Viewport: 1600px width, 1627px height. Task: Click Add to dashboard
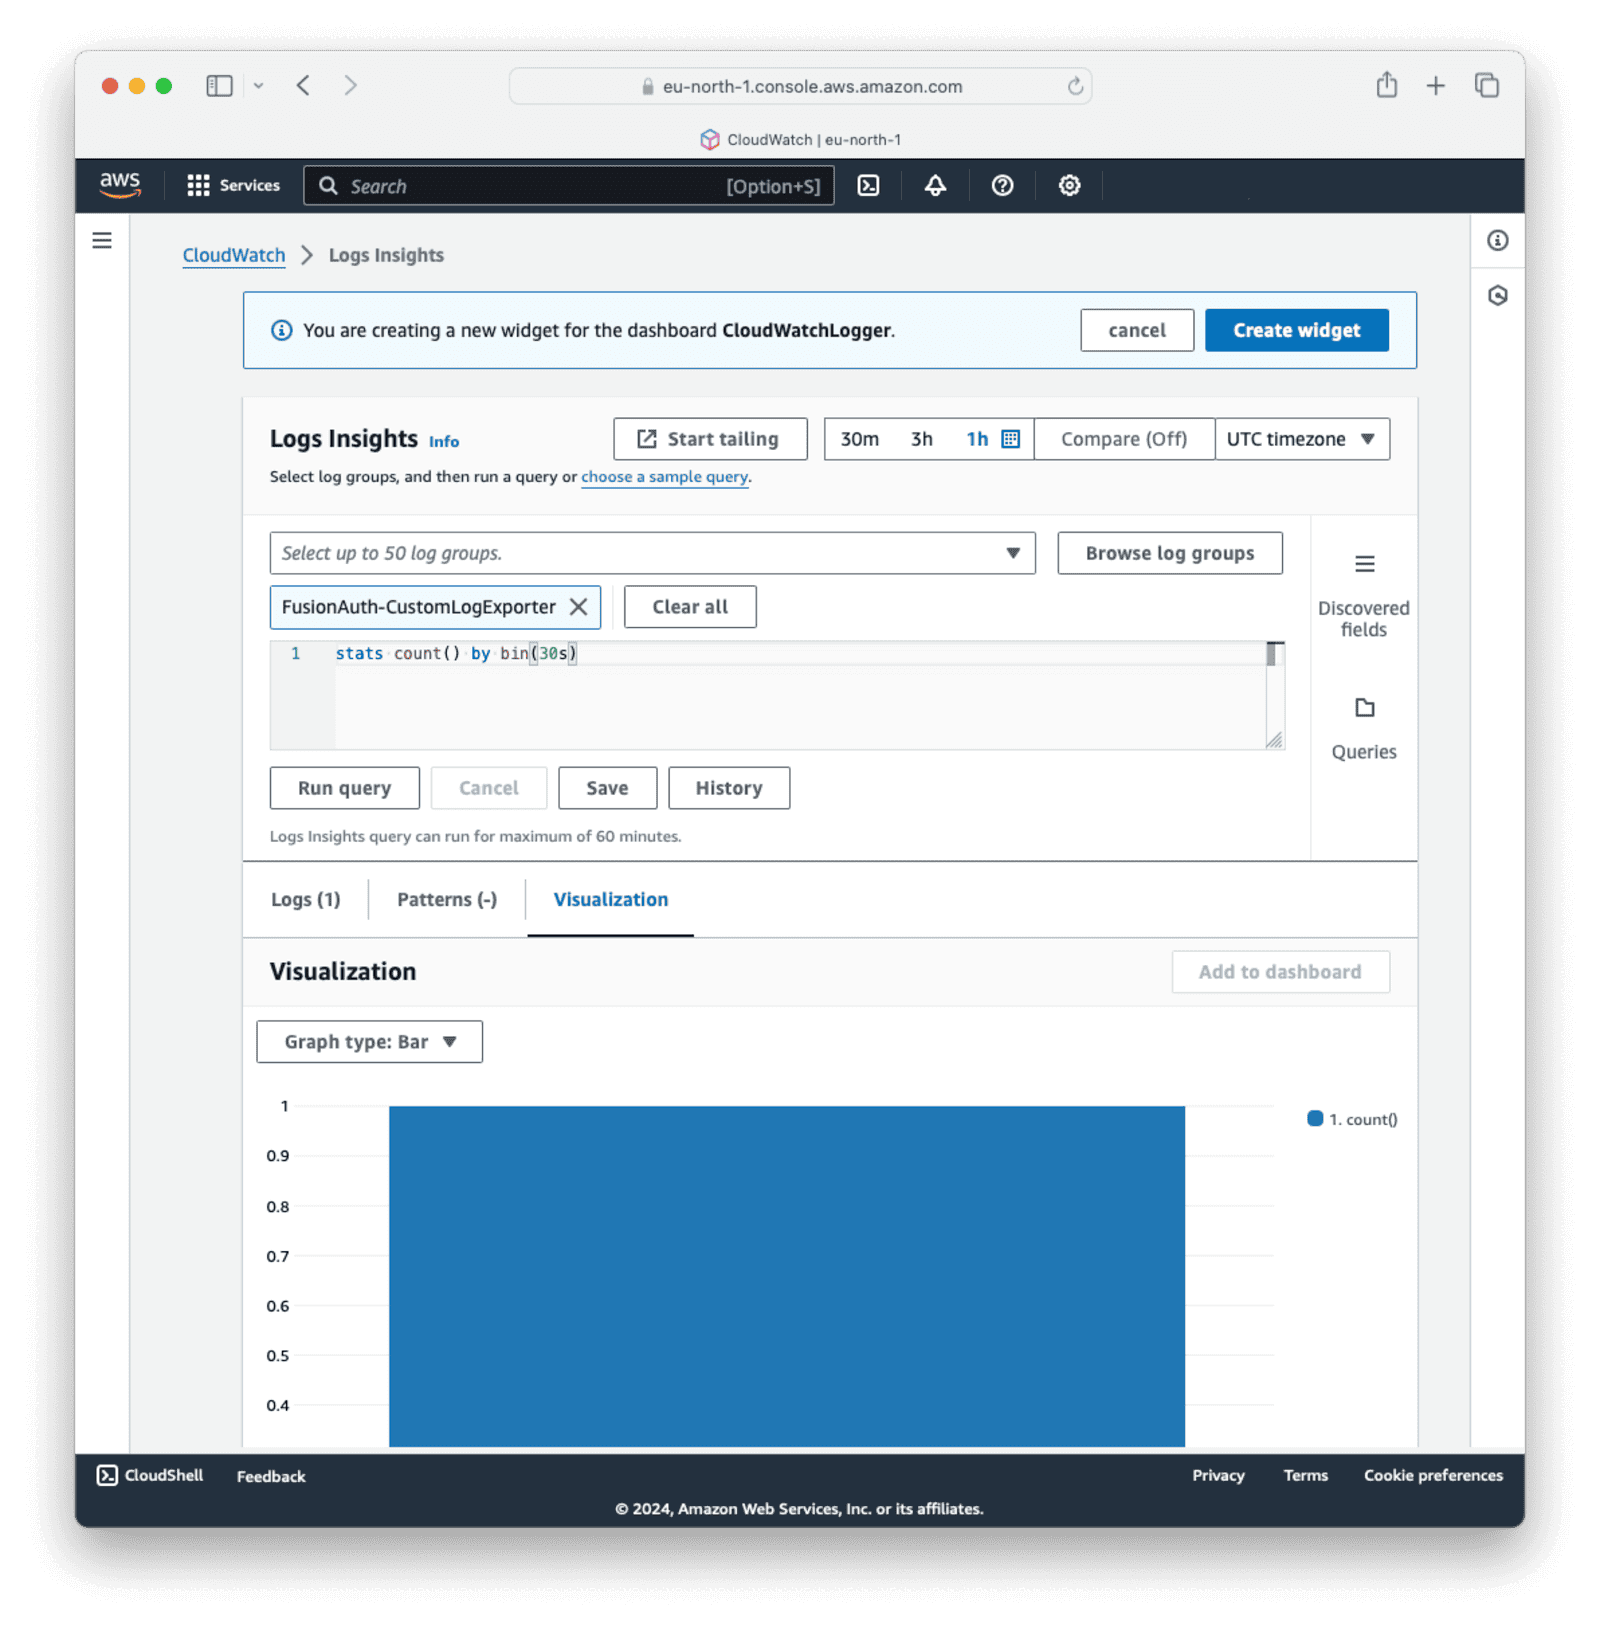click(1280, 972)
